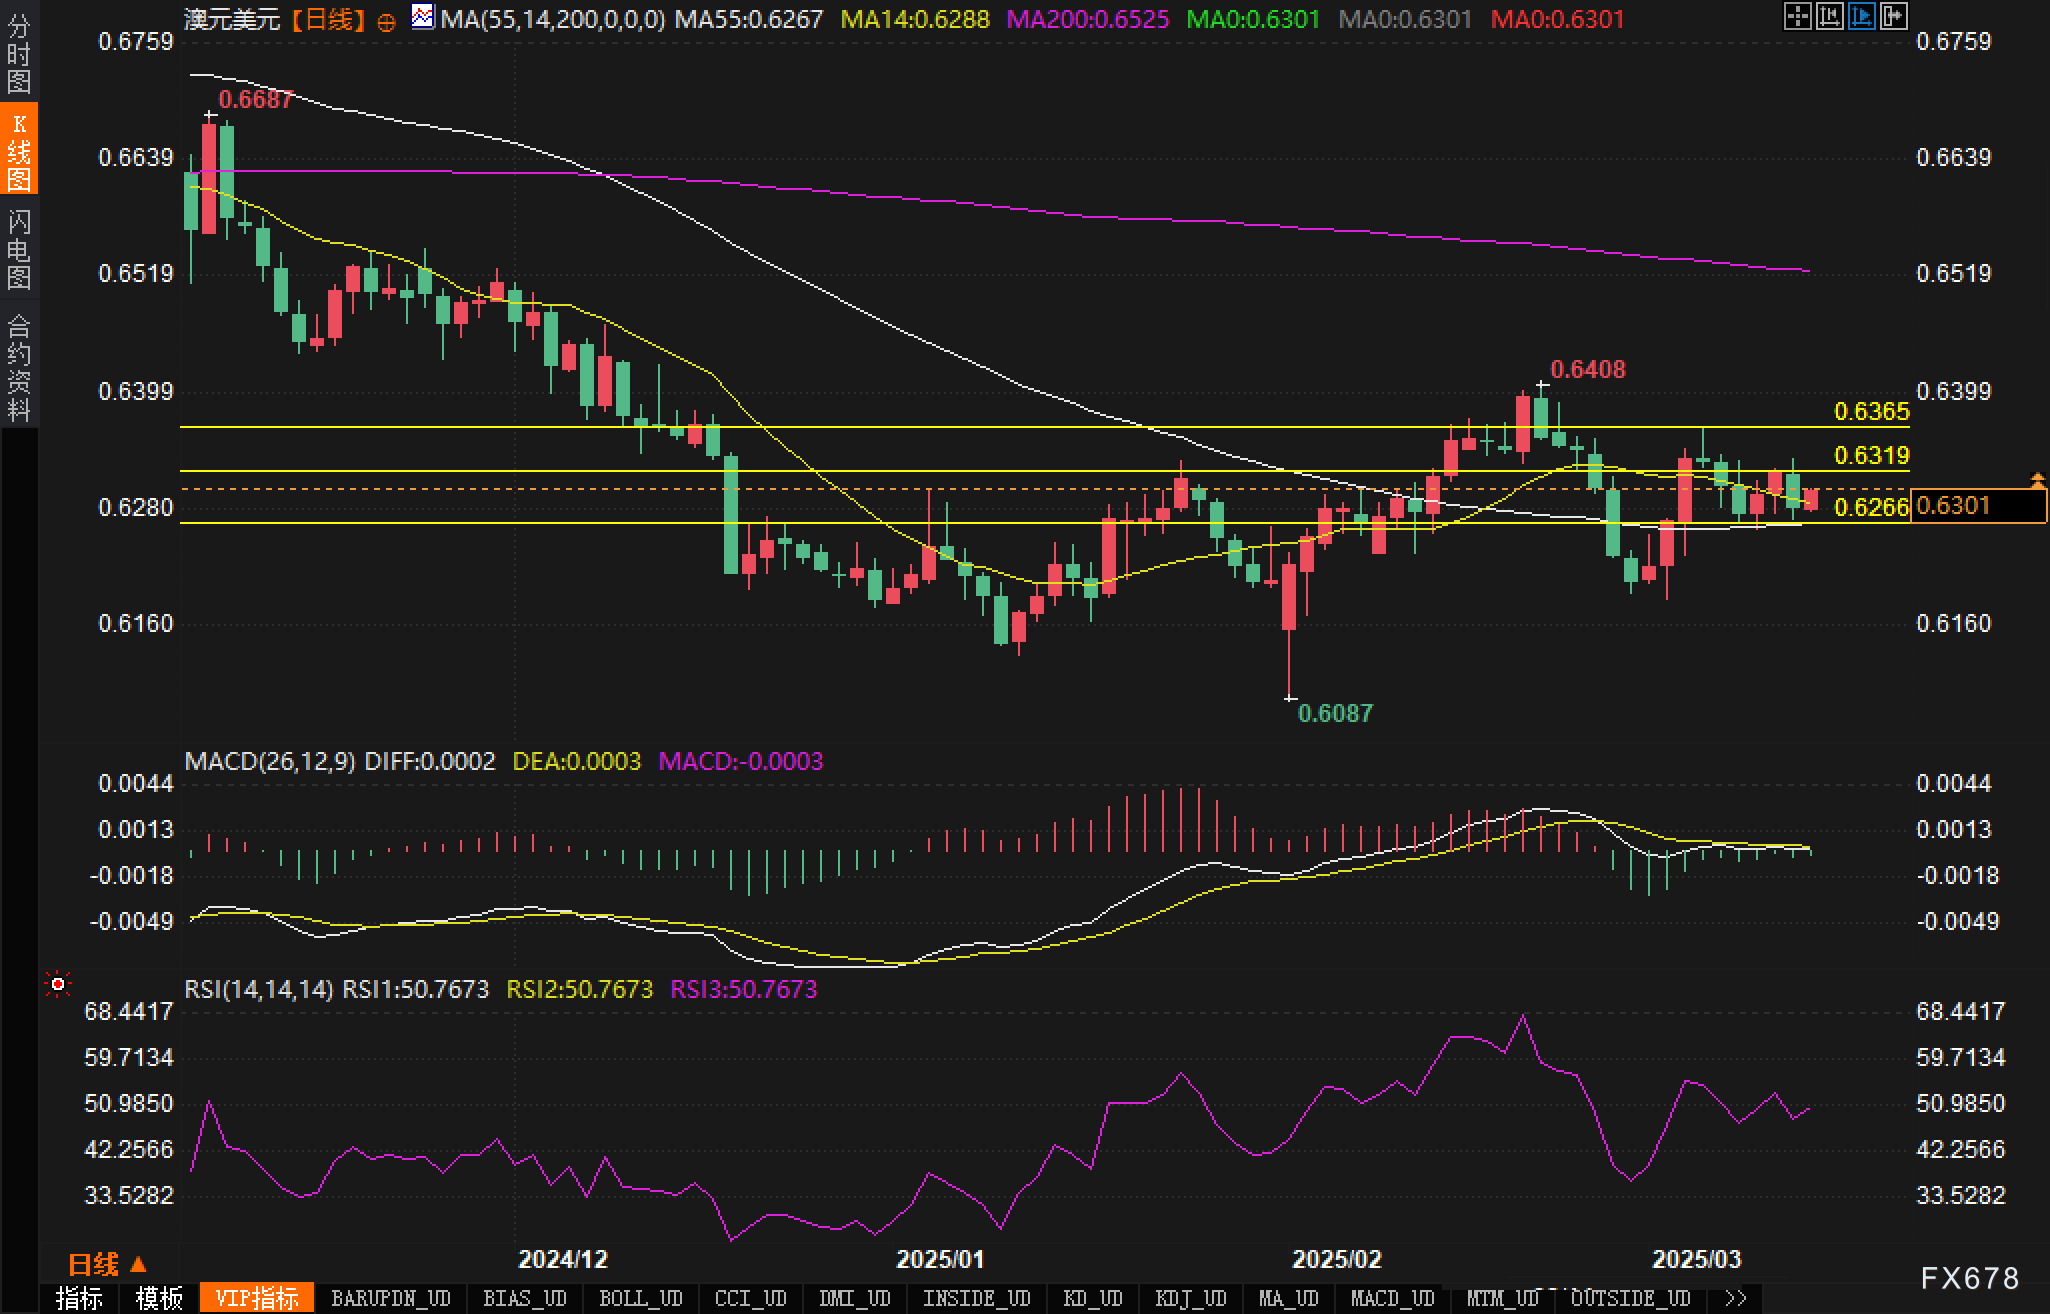Open 合约资料 contract info panel

[19, 367]
